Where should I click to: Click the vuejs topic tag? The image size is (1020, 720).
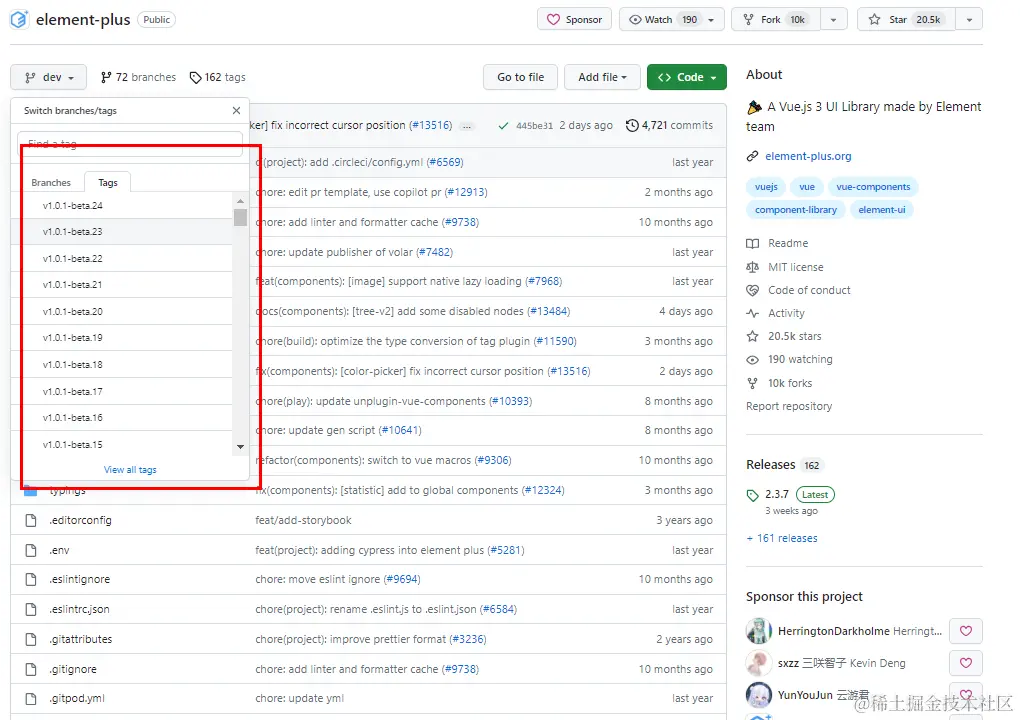pyautogui.click(x=766, y=187)
